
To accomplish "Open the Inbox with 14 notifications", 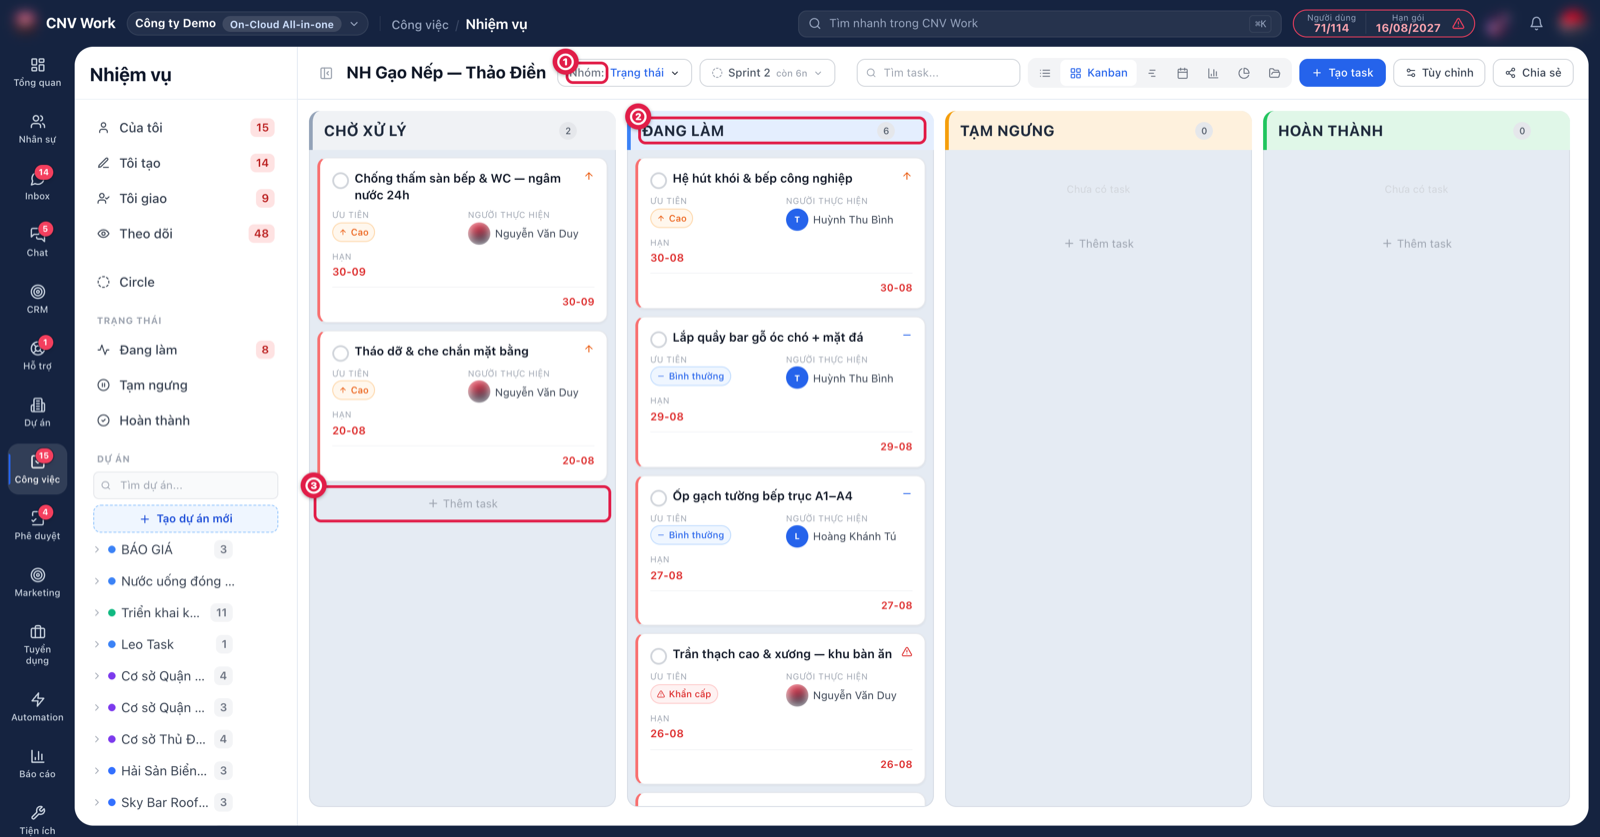I will click(37, 186).
